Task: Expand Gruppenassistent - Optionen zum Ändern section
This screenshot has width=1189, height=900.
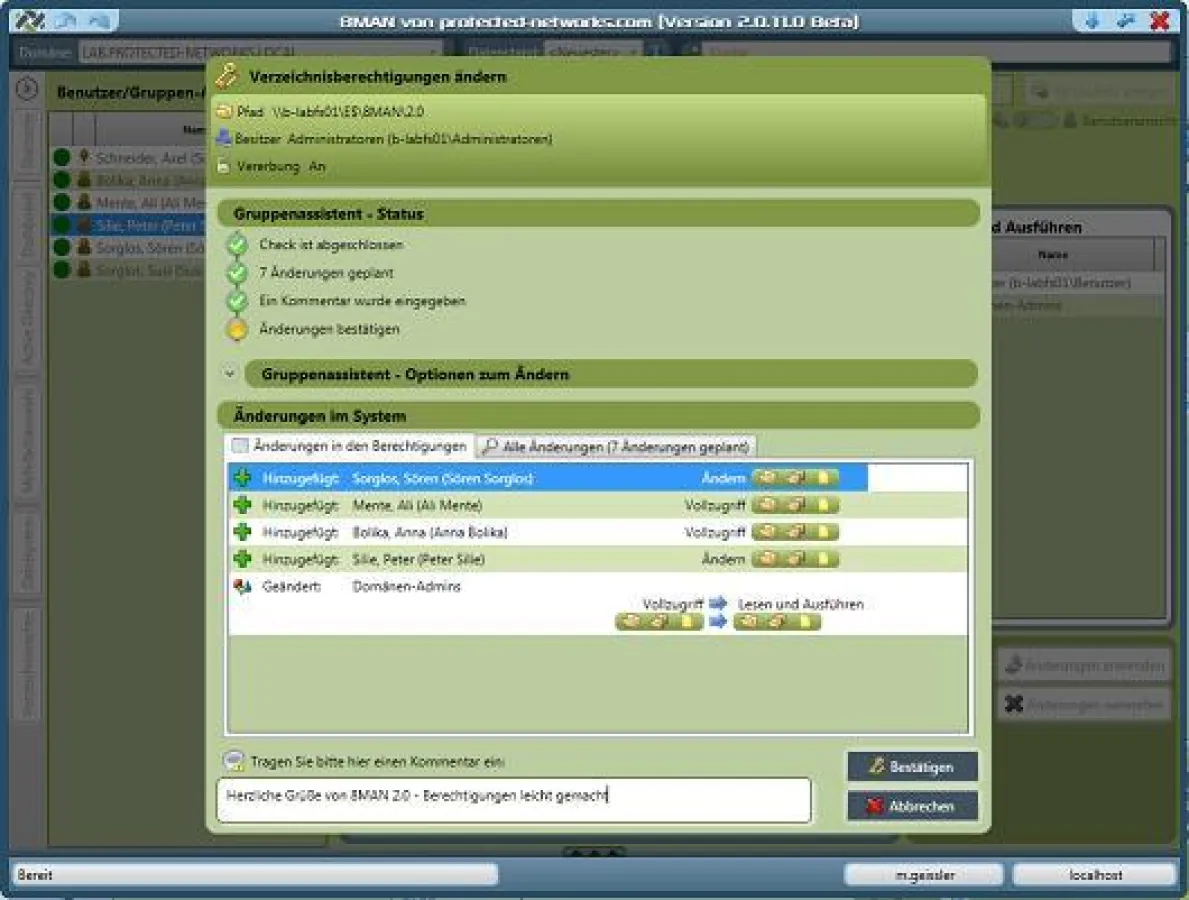Action: (231, 374)
